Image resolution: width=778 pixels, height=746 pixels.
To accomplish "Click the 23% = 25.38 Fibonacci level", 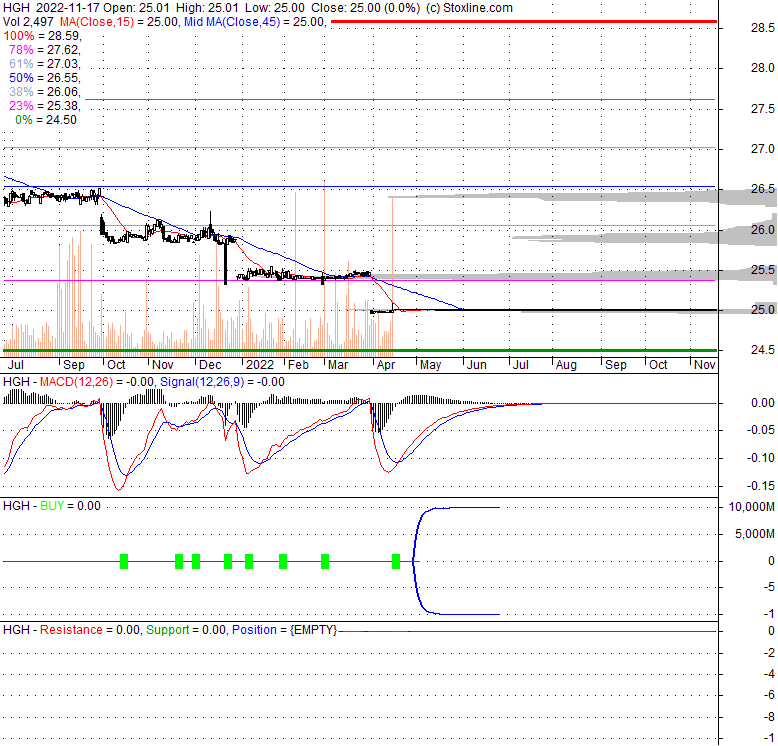I will 45,106.
